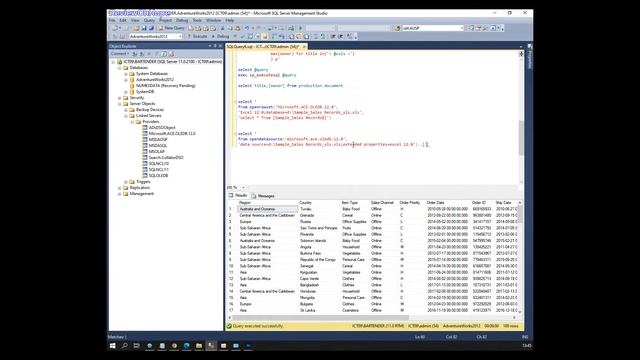
Task: Toggle auto-hide pin on Object Explorer
Action: pyautogui.click(x=215, y=46)
